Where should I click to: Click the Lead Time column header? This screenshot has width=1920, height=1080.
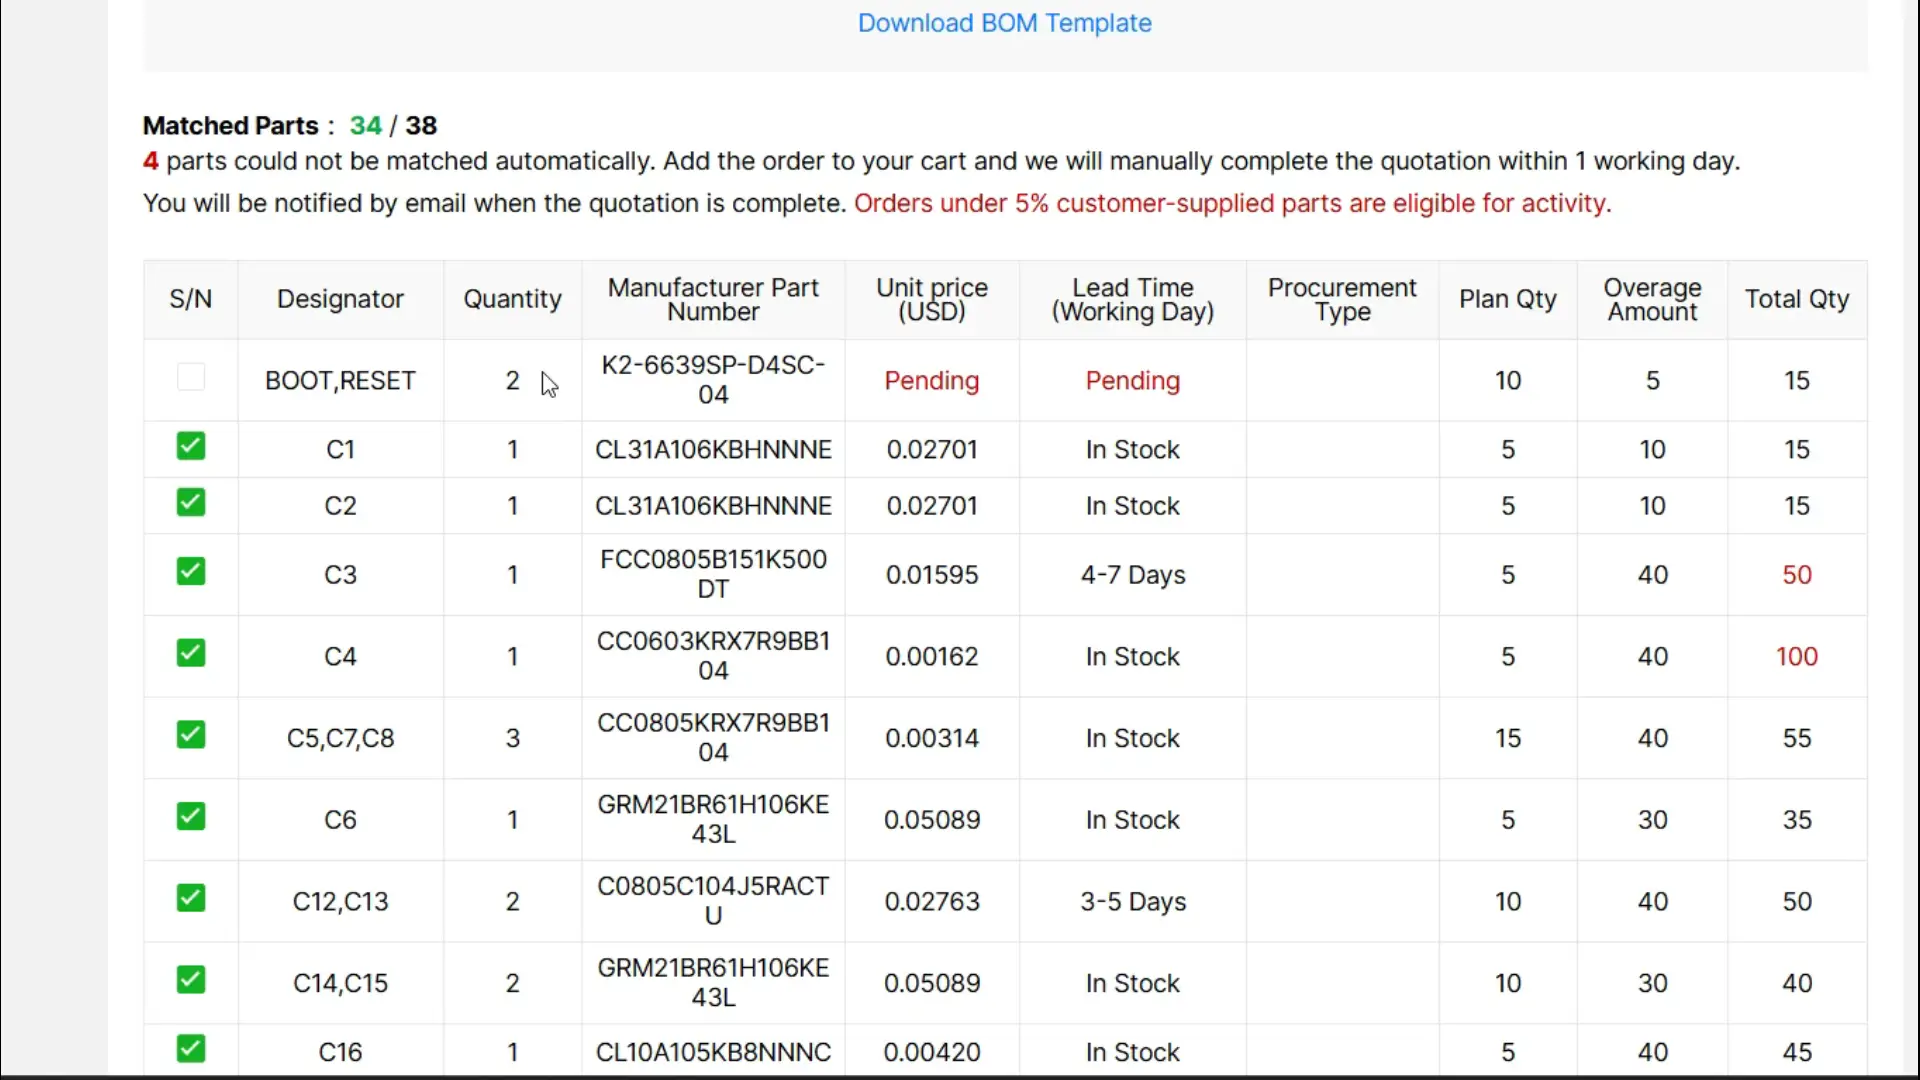click(x=1131, y=299)
